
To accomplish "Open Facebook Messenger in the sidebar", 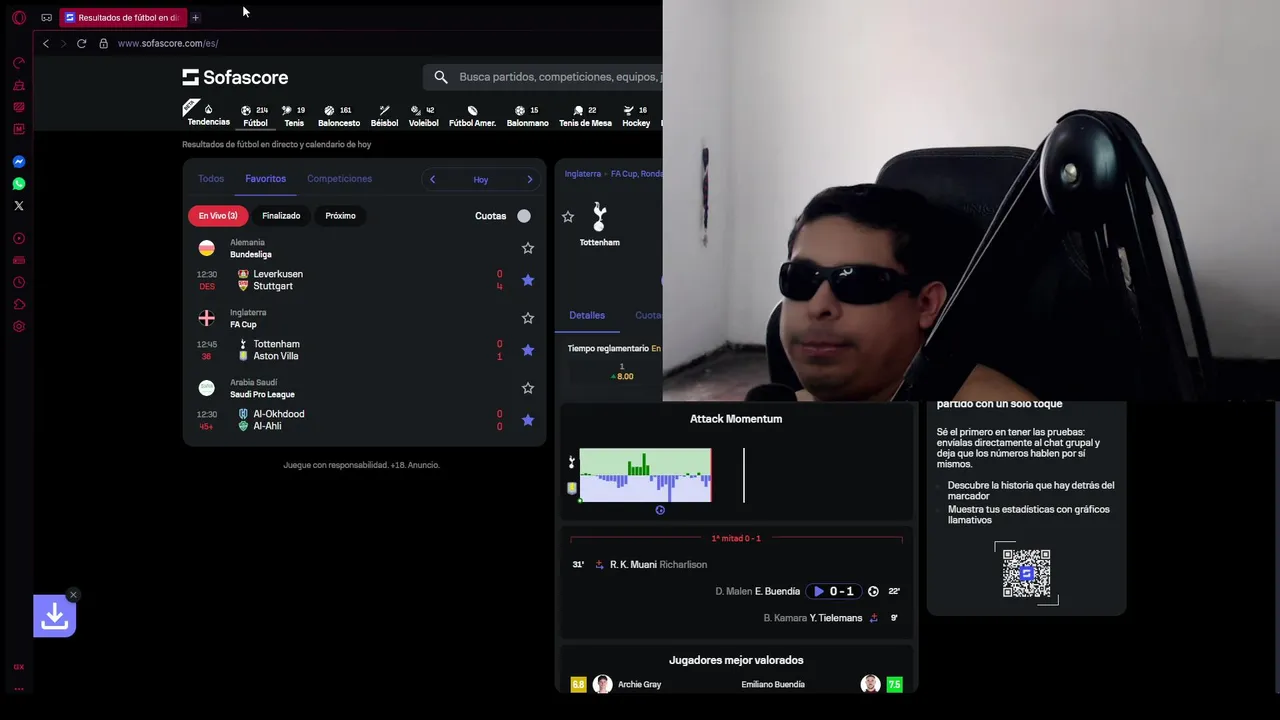I will tap(18, 162).
